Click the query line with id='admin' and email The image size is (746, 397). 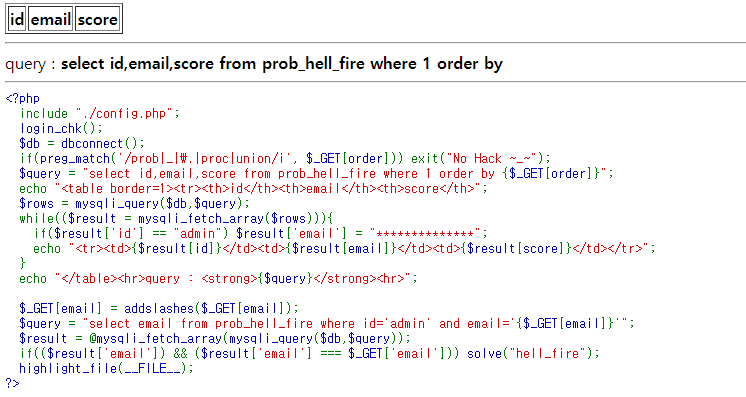[x=327, y=324]
